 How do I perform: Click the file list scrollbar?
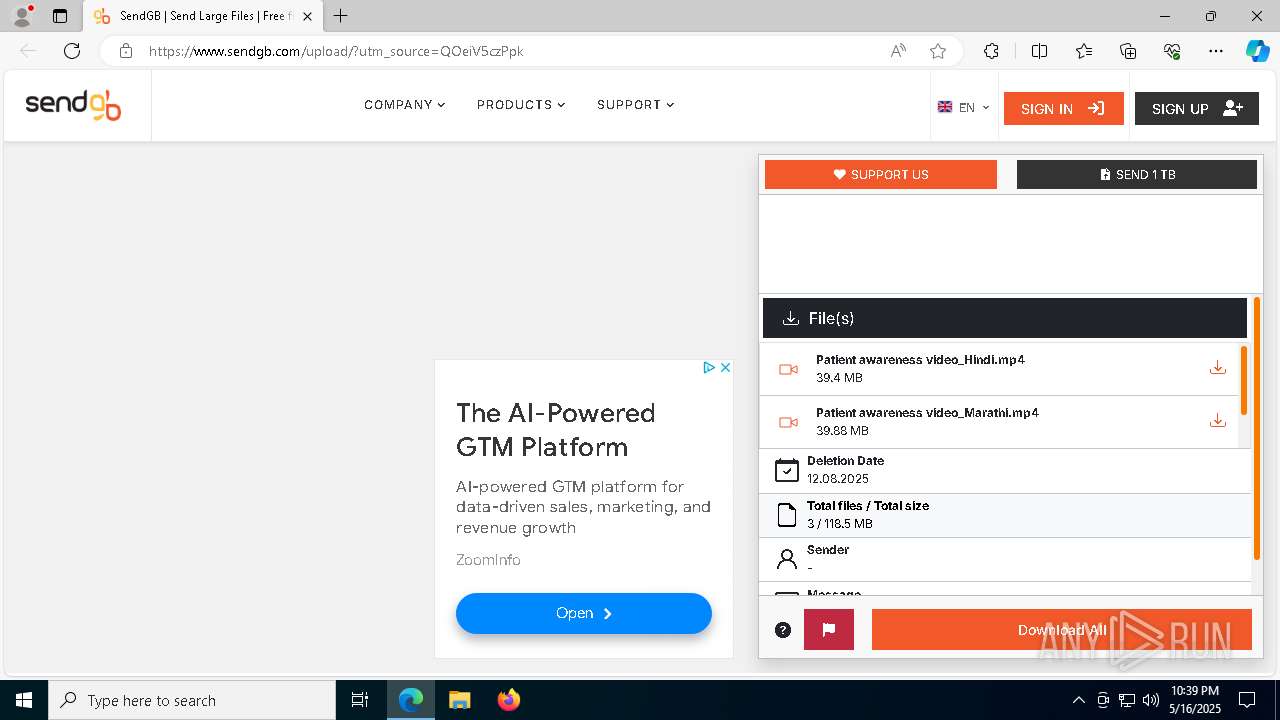[1244, 380]
